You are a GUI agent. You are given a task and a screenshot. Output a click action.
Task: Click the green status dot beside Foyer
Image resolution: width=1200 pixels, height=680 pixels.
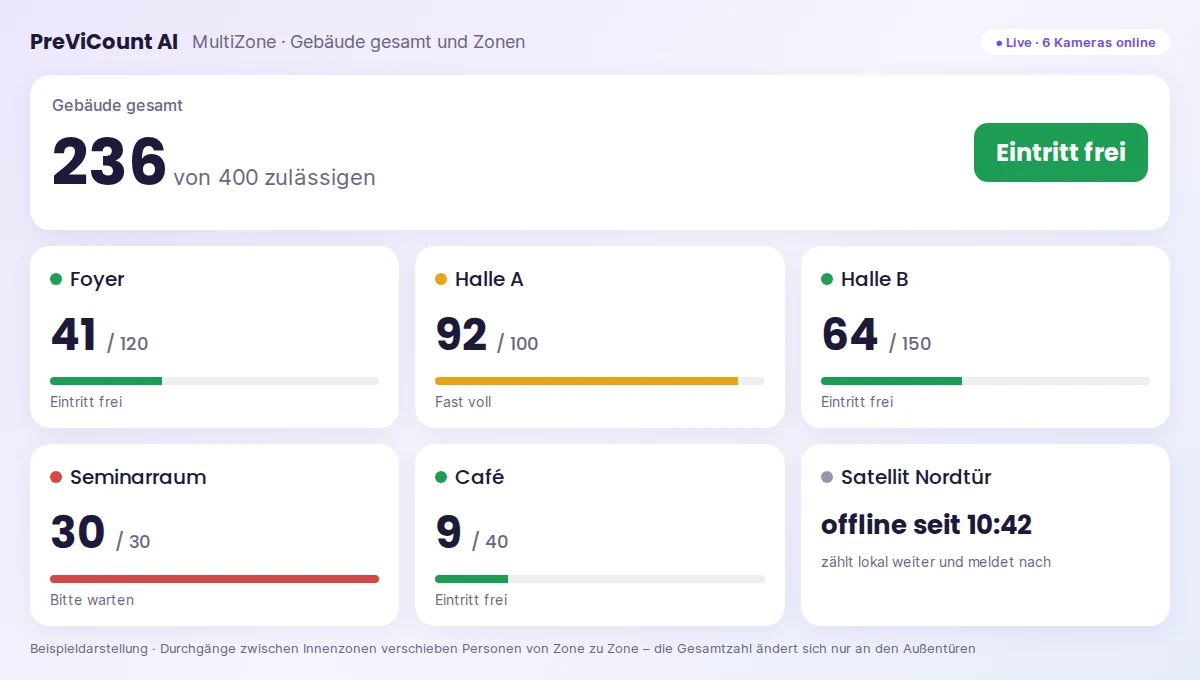pos(56,279)
